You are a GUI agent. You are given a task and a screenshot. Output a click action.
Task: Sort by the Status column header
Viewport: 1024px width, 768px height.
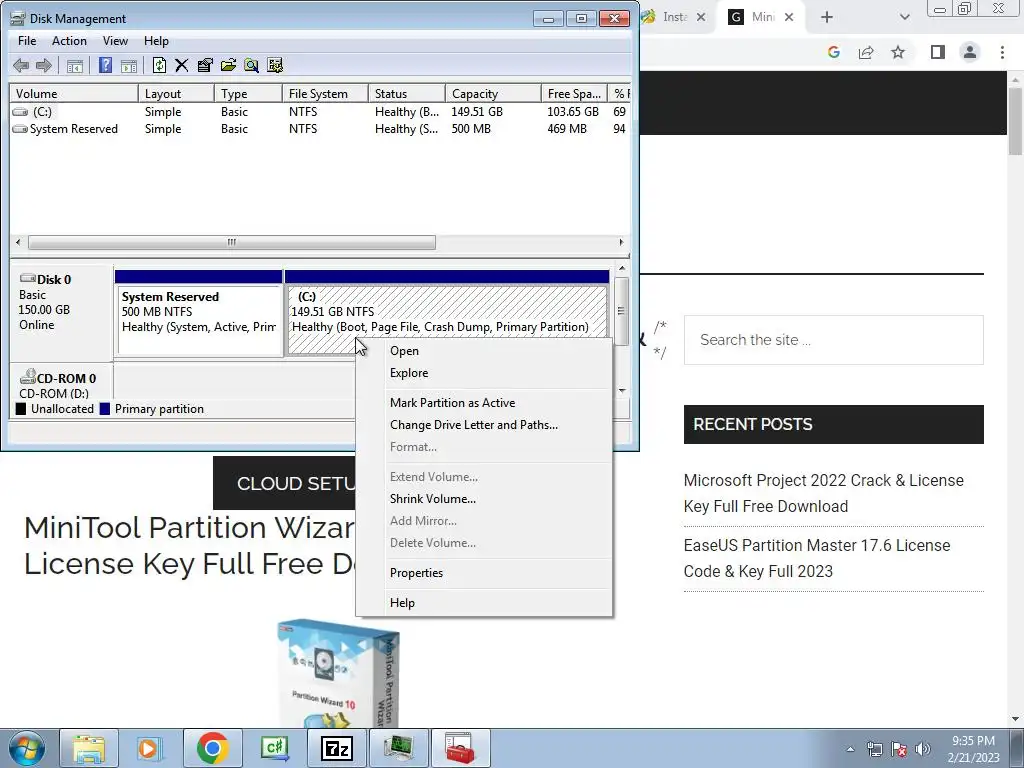pyautogui.click(x=407, y=94)
